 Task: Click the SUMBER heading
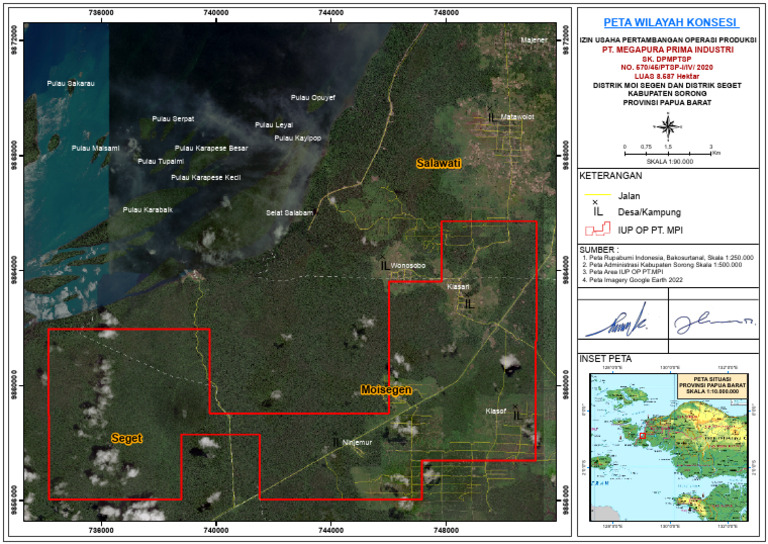(x=599, y=250)
